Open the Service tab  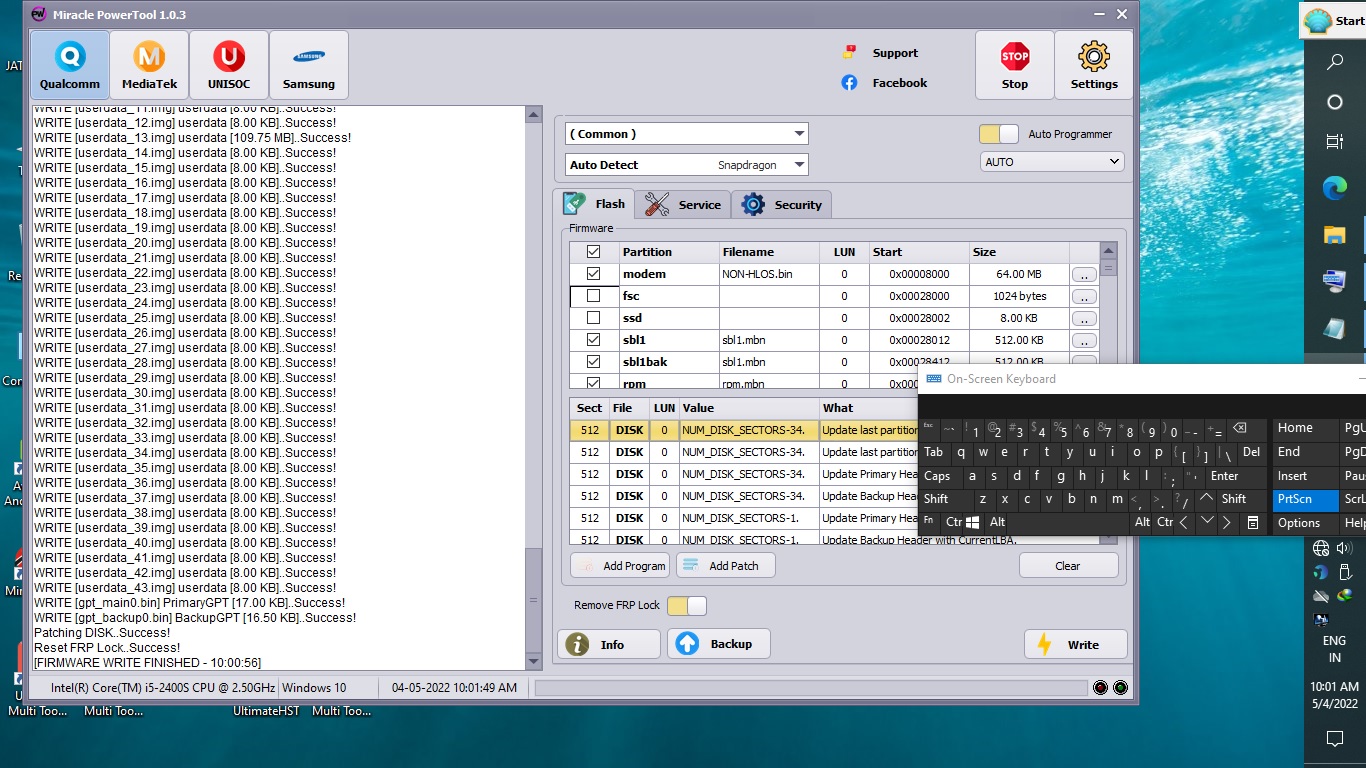click(x=683, y=205)
